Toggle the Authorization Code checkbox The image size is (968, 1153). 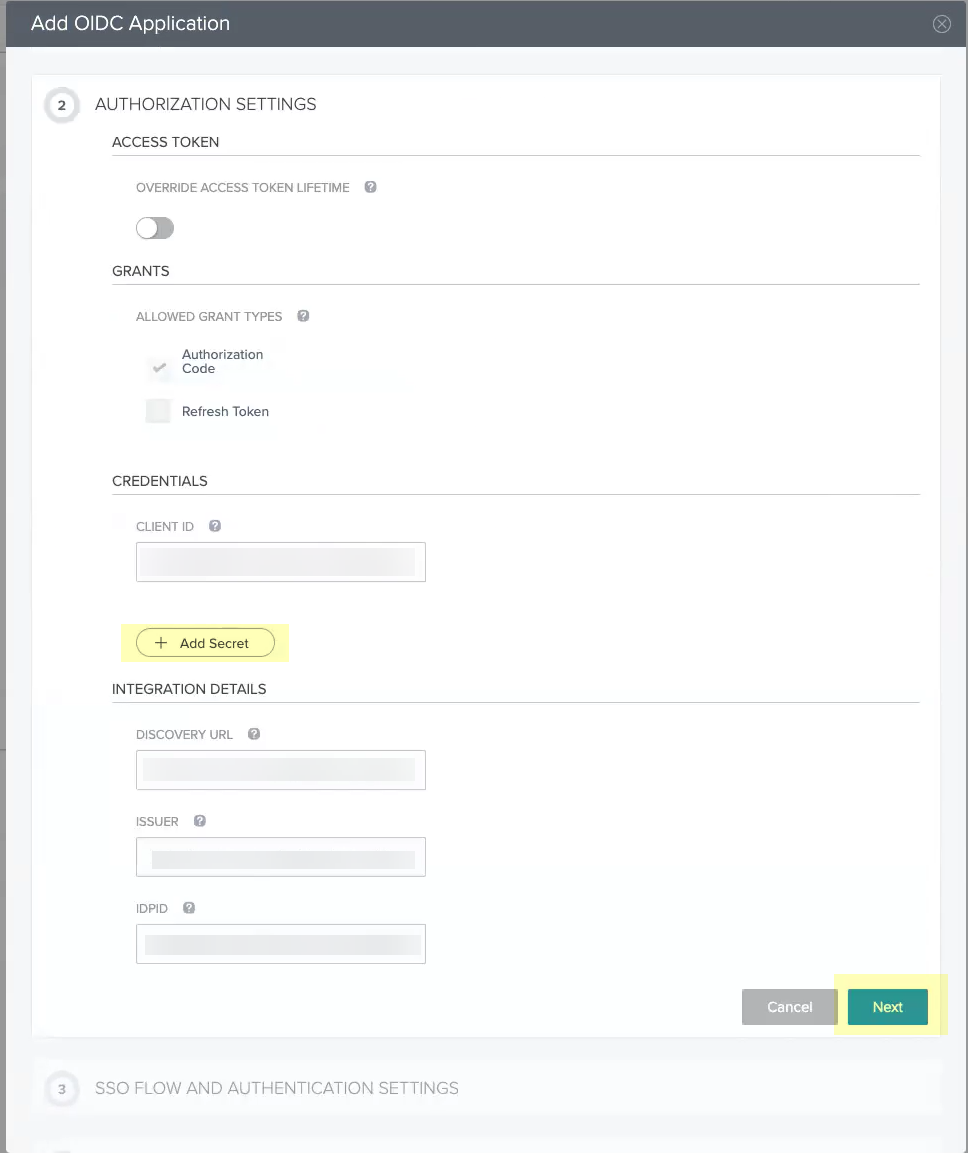(159, 367)
